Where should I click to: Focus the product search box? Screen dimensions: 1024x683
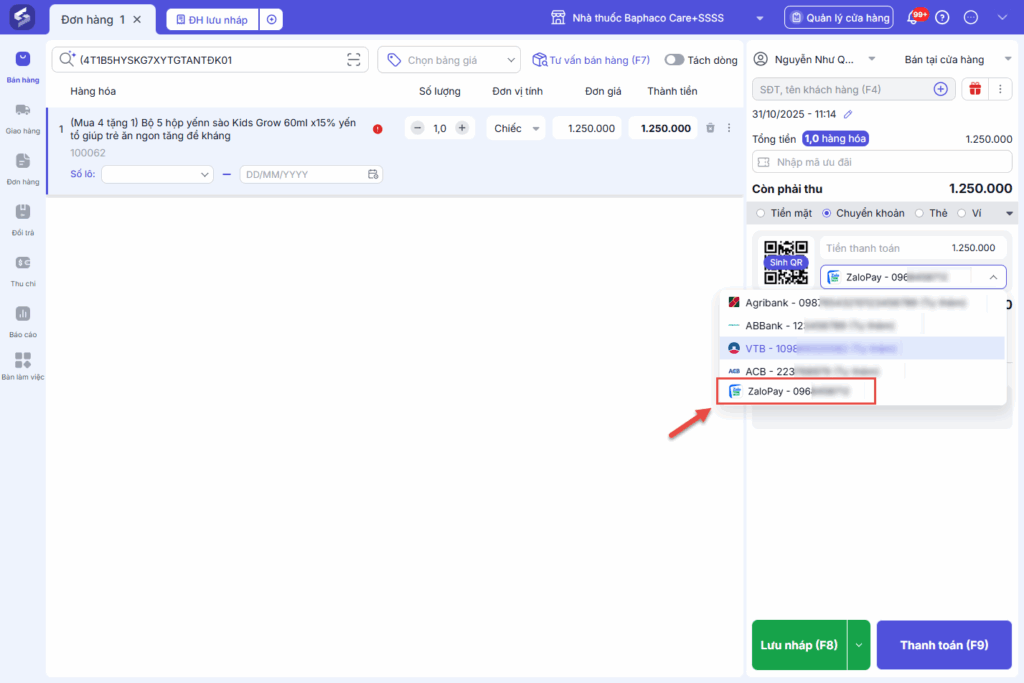pos(209,60)
